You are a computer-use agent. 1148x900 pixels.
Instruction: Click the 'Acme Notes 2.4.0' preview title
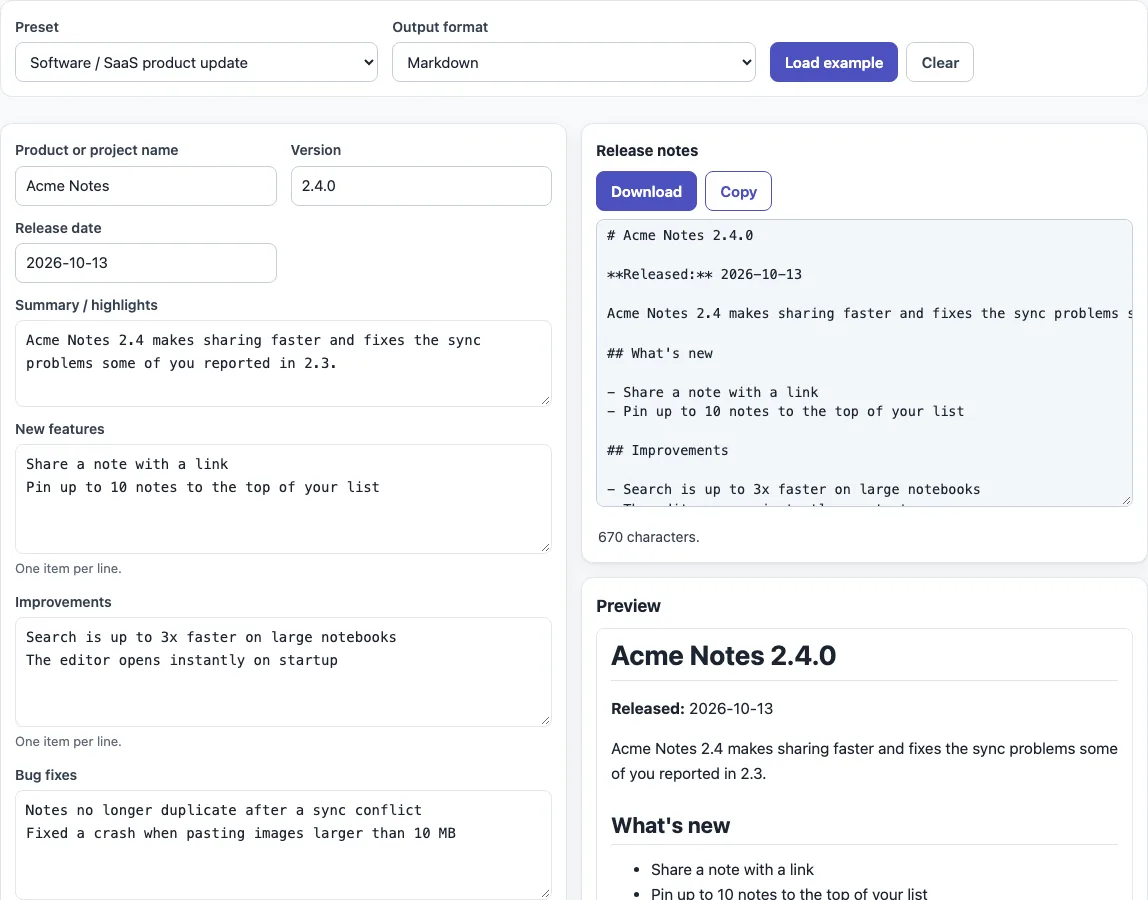tap(723, 655)
